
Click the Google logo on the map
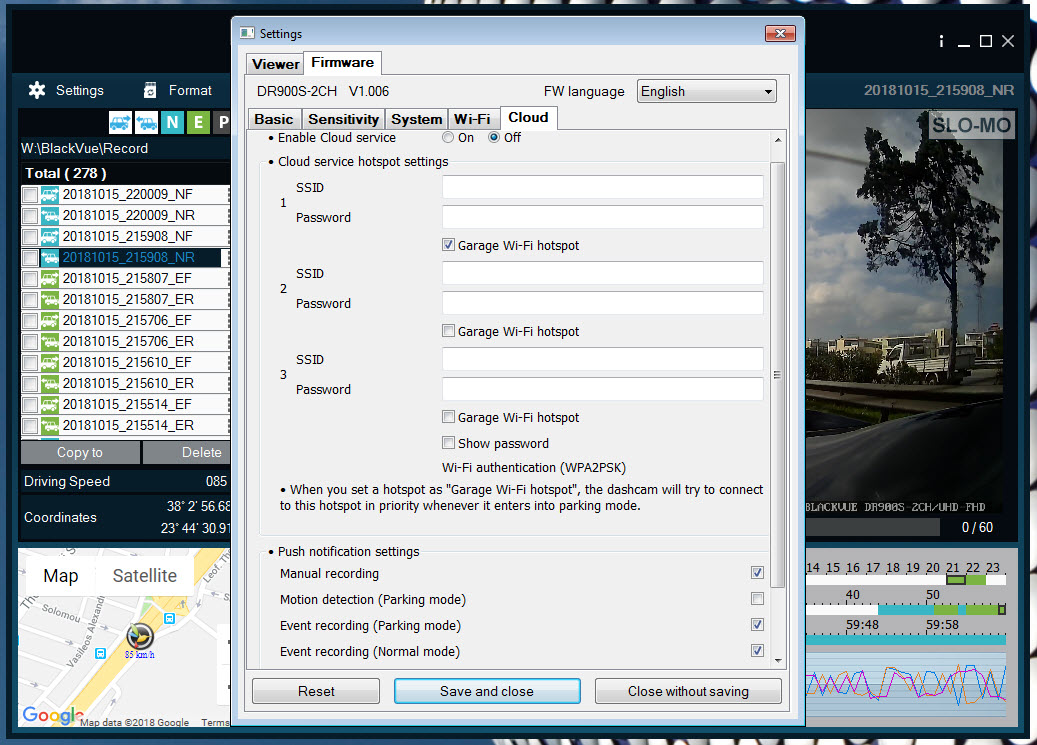(52, 715)
